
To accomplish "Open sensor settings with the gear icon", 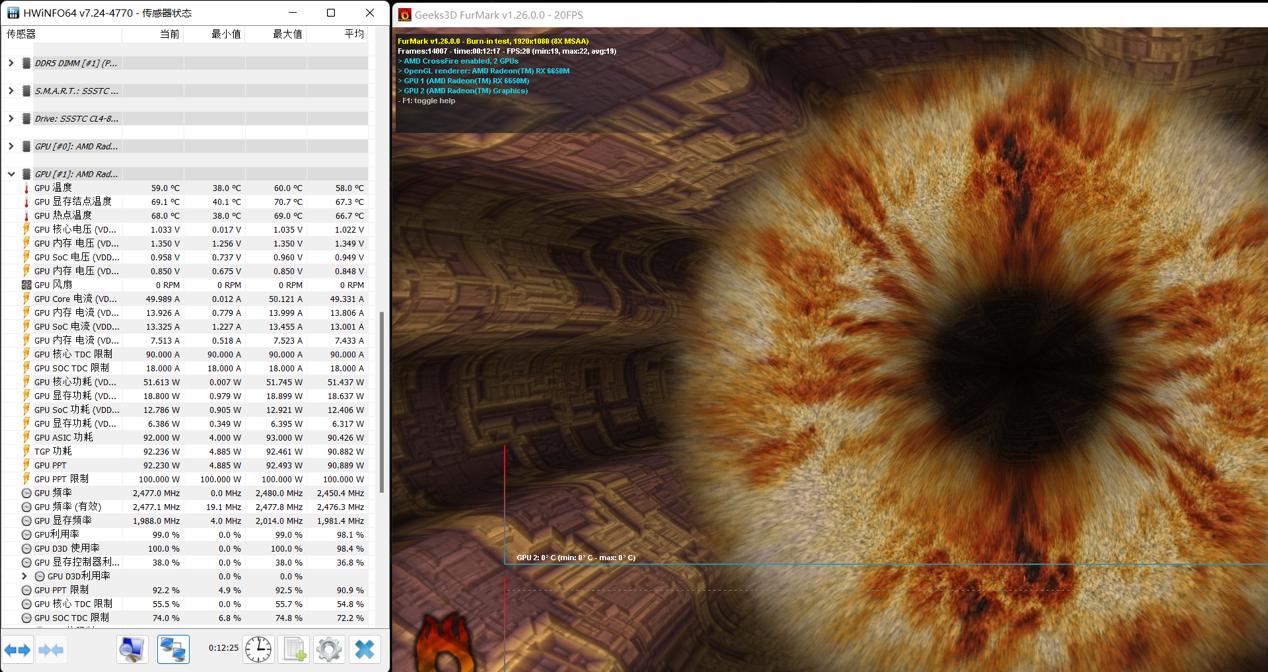I will tap(329, 649).
